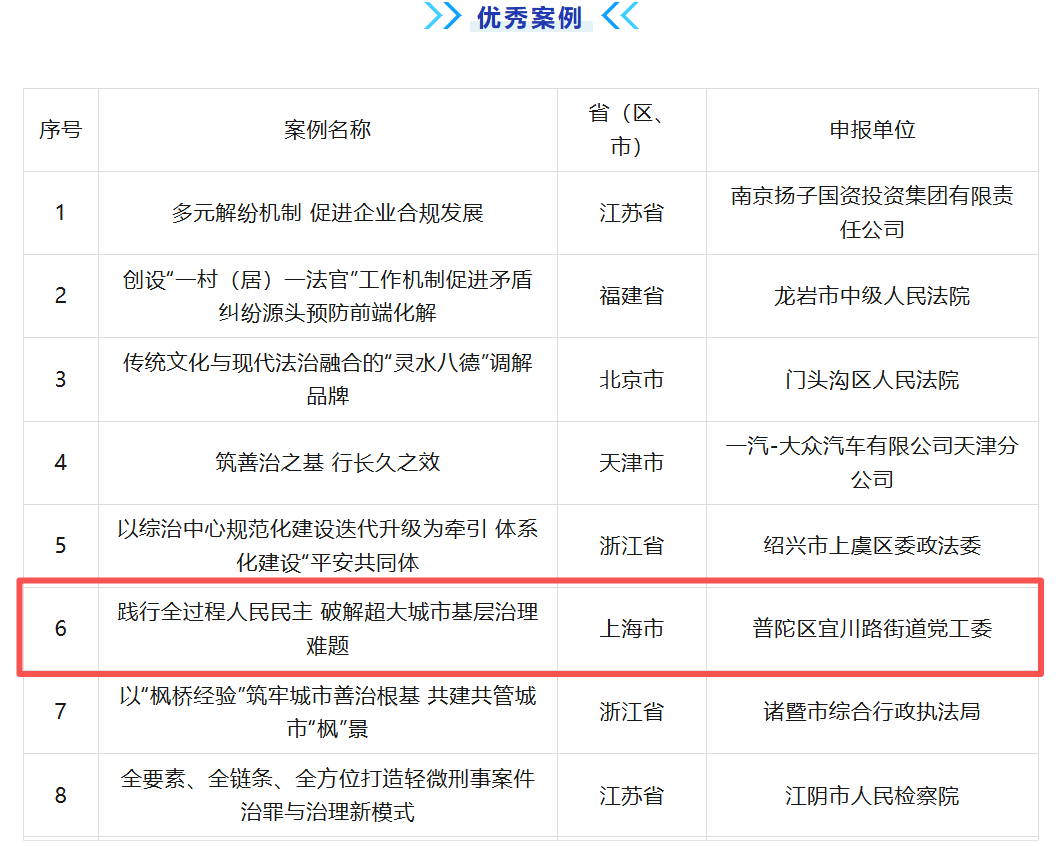Screen dimensions: 1056x846
Task: Click 绍兴市上虞区委政法委 unit cell
Action: tap(872, 546)
